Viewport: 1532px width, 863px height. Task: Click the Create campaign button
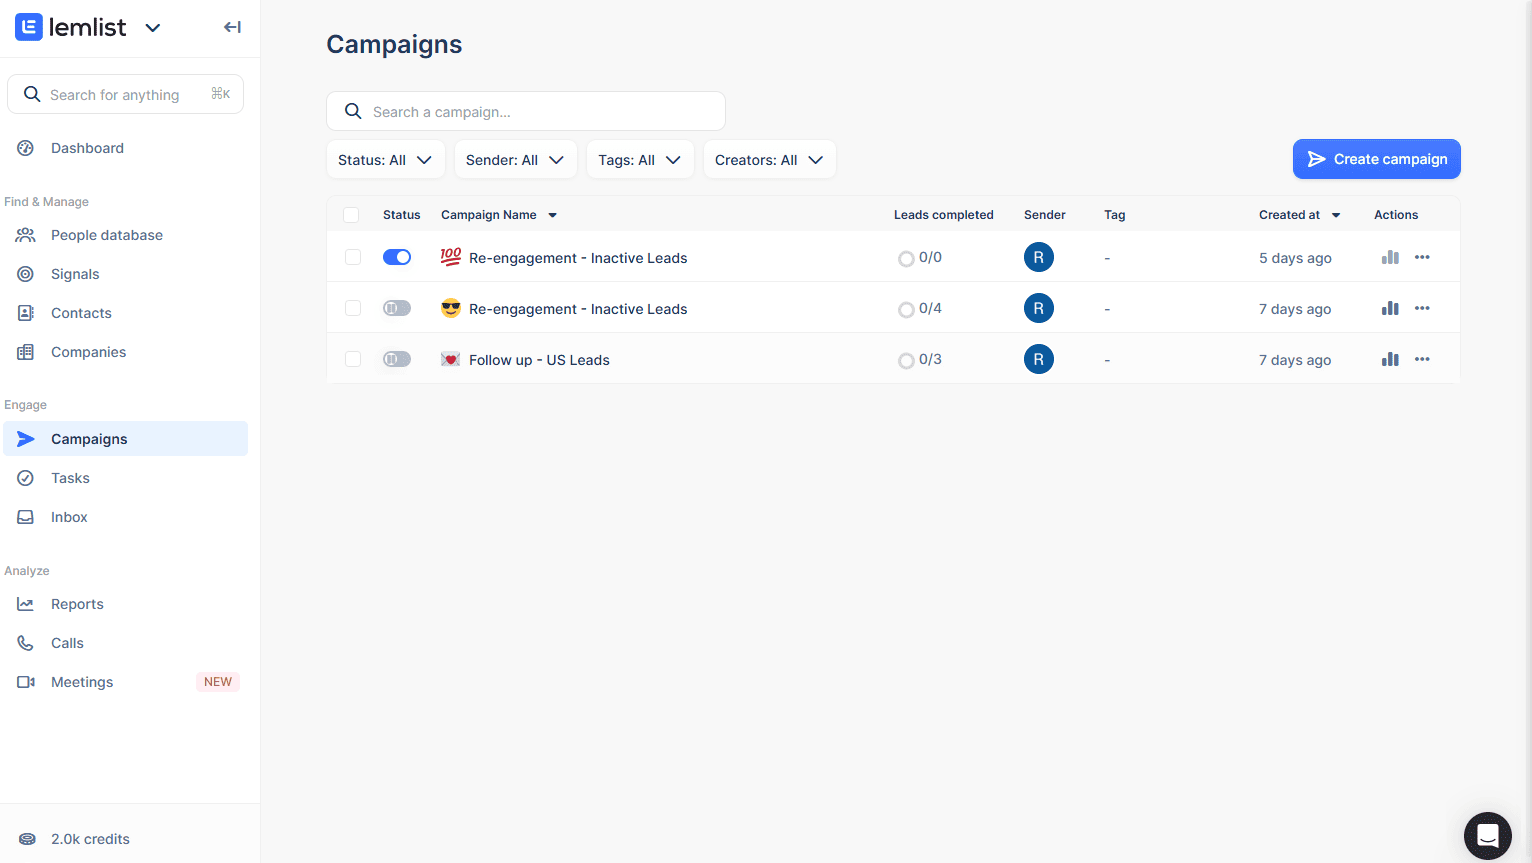[1376, 159]
